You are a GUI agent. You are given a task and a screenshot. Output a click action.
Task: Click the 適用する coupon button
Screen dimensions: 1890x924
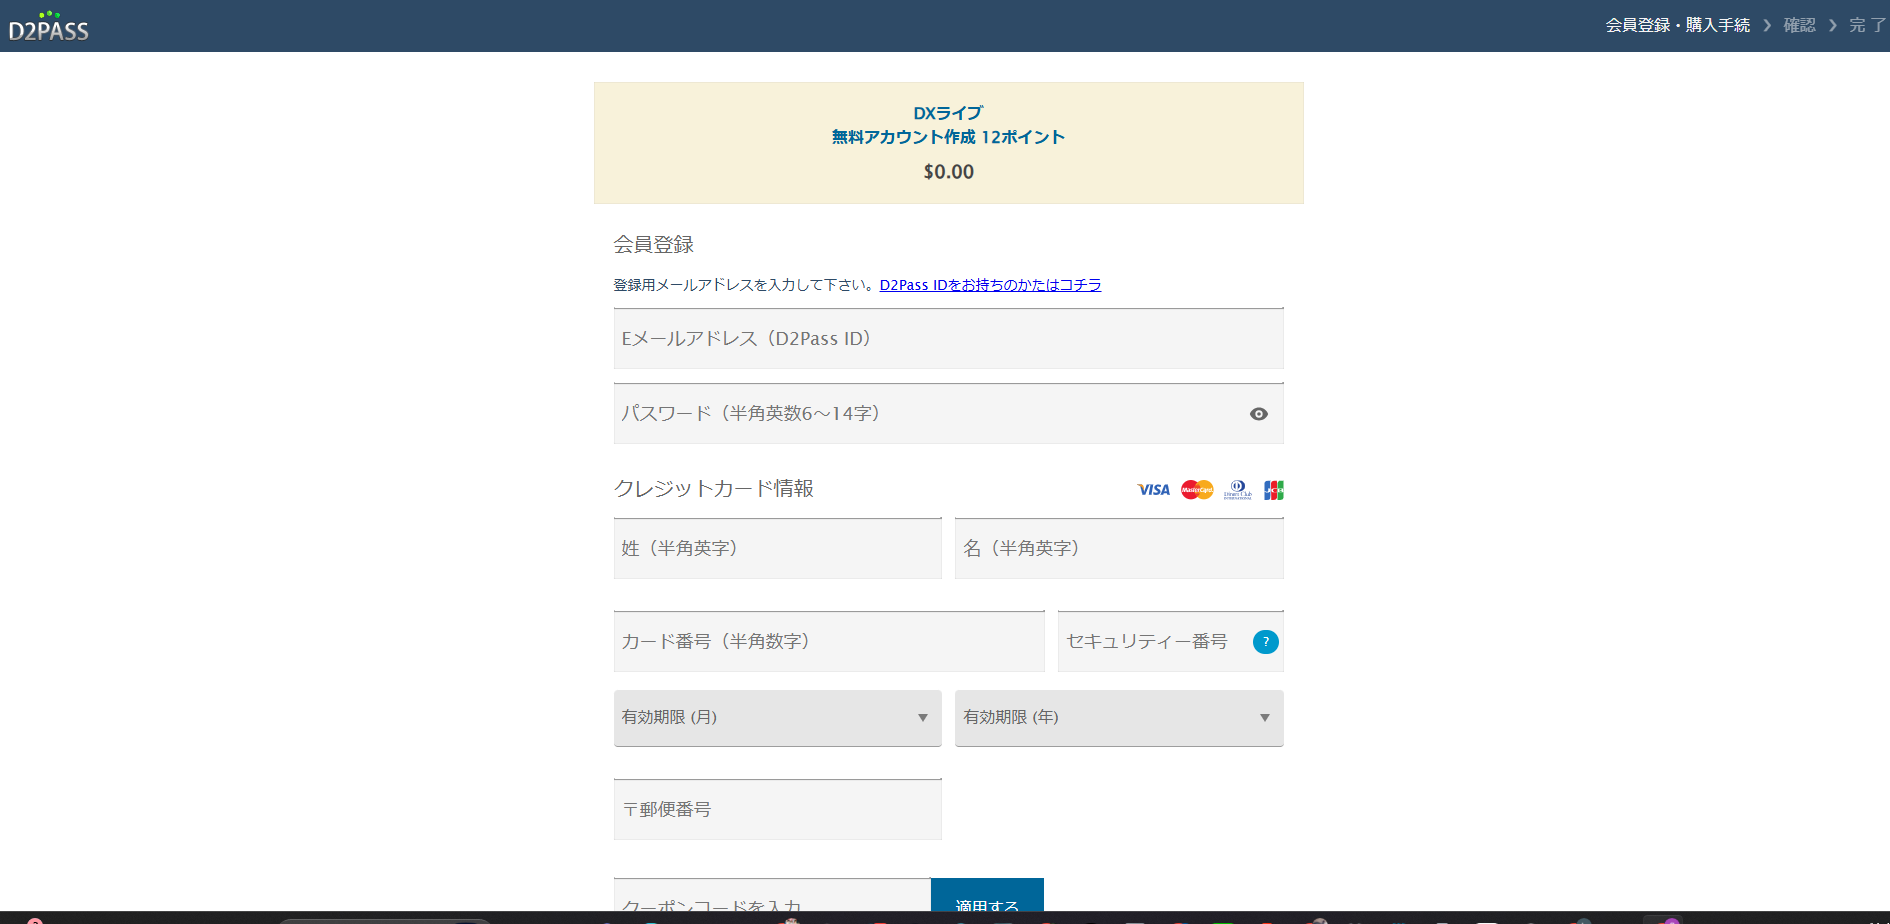[x=987, y=895]
